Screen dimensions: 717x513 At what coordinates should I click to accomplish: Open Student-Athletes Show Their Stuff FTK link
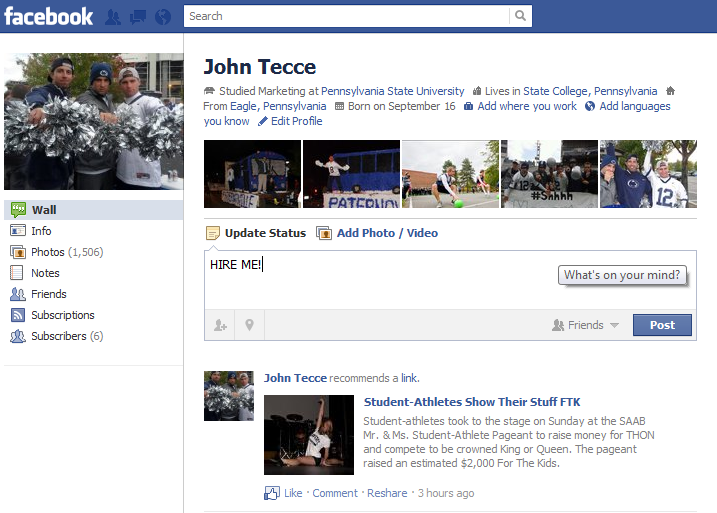point(471,402)
